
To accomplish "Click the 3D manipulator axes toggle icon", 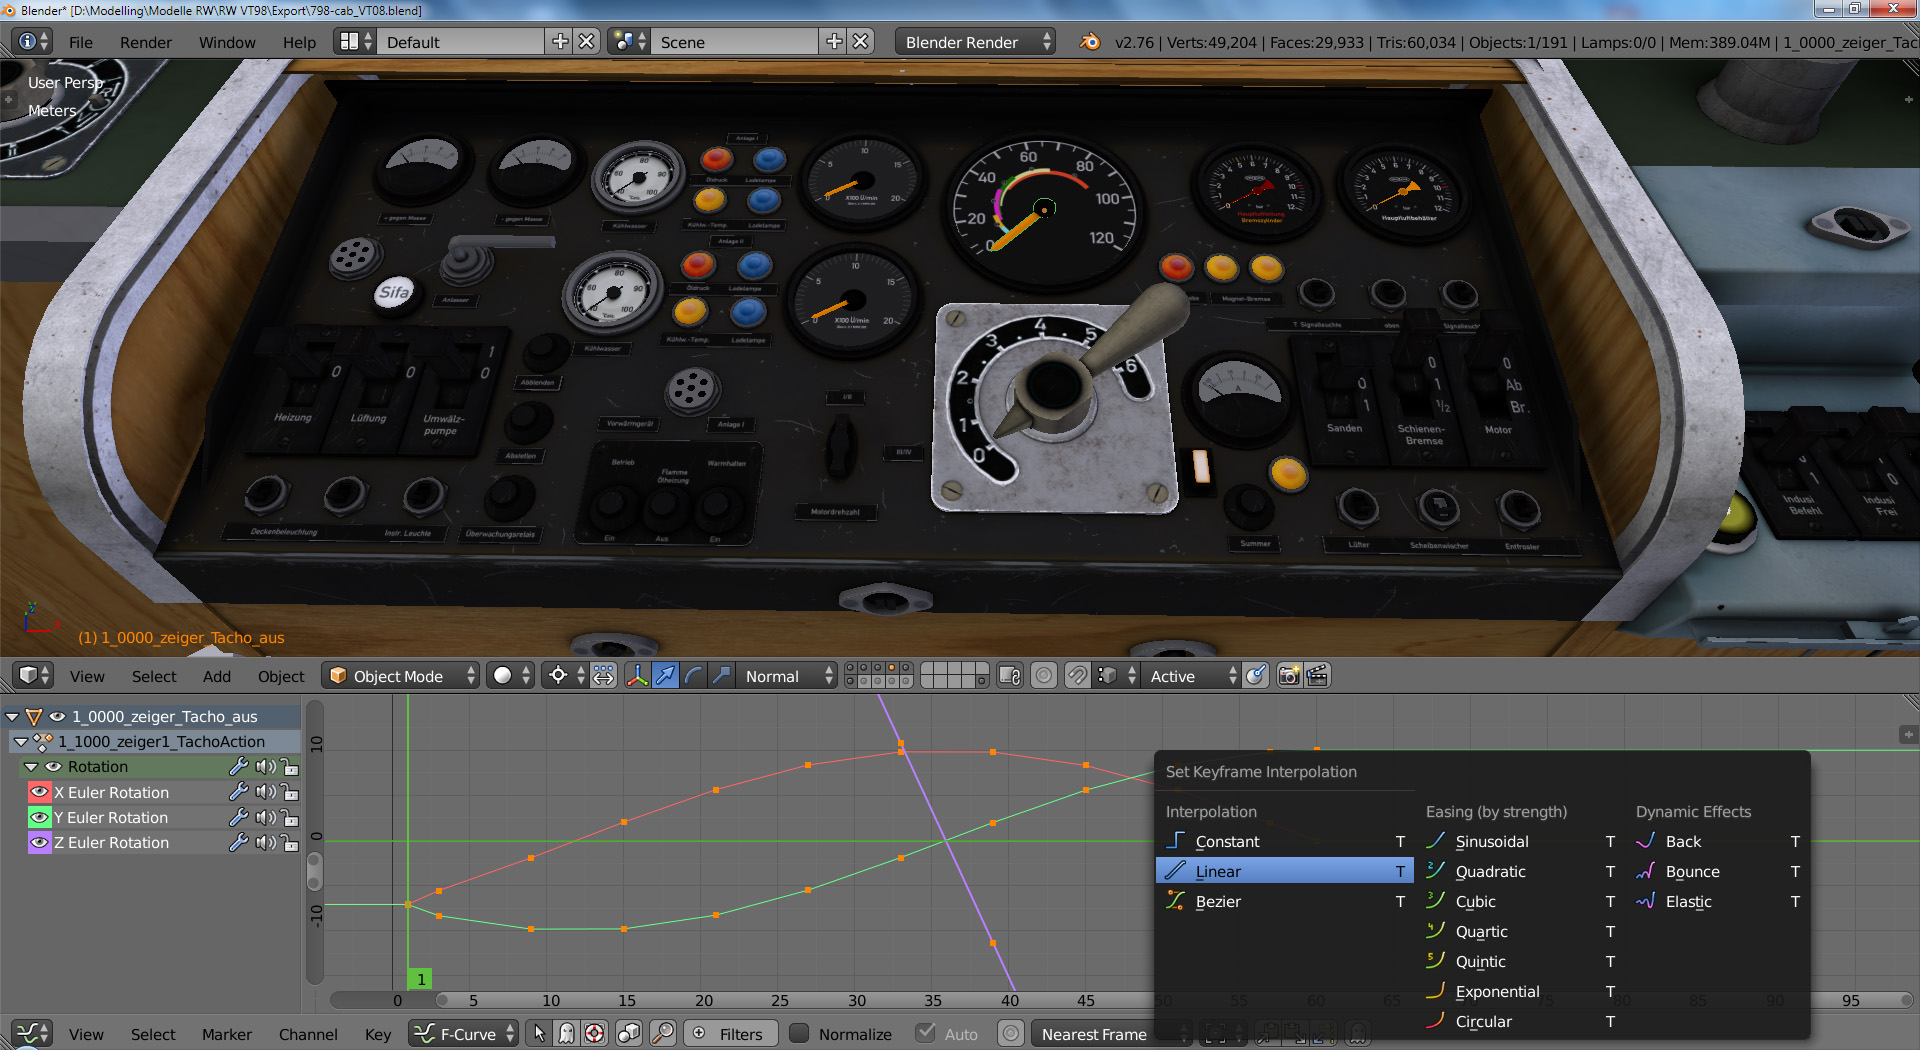I will click(x=637, y=676).
